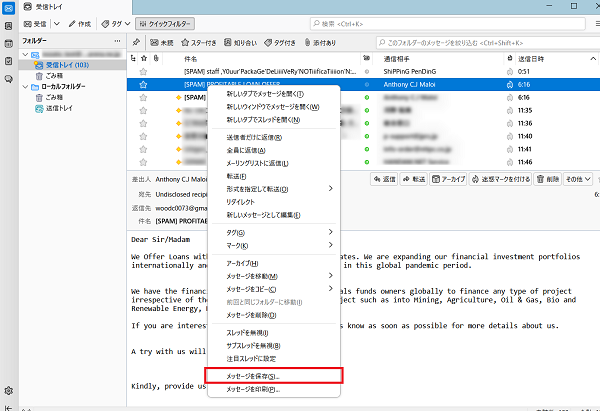The image size is (600, 411).
Task: Choose アーカイブ in the context menu
Action: [274, 263]
